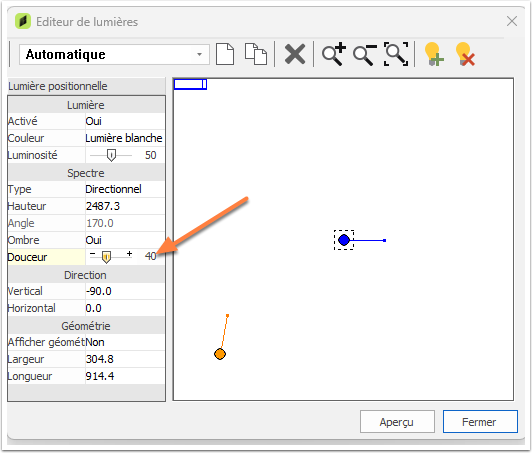The height and width of the screenshot is (453, 532).
Task: Select the blue light in the canvas
Action: 344,240
